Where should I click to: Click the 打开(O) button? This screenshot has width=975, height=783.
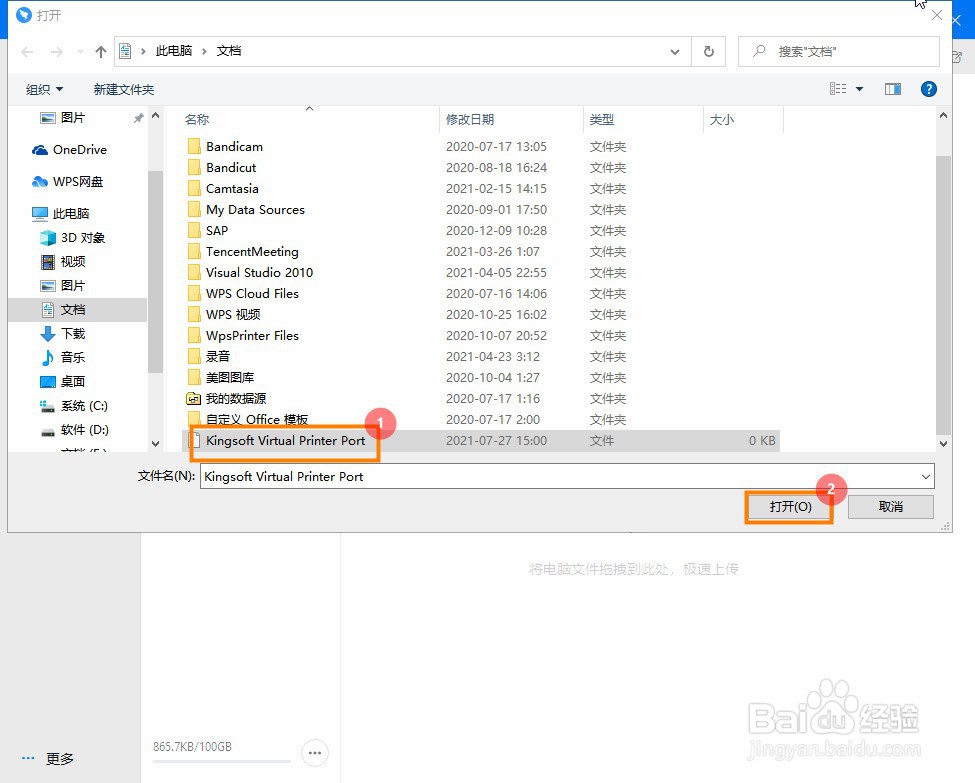[x=790, y=507]
